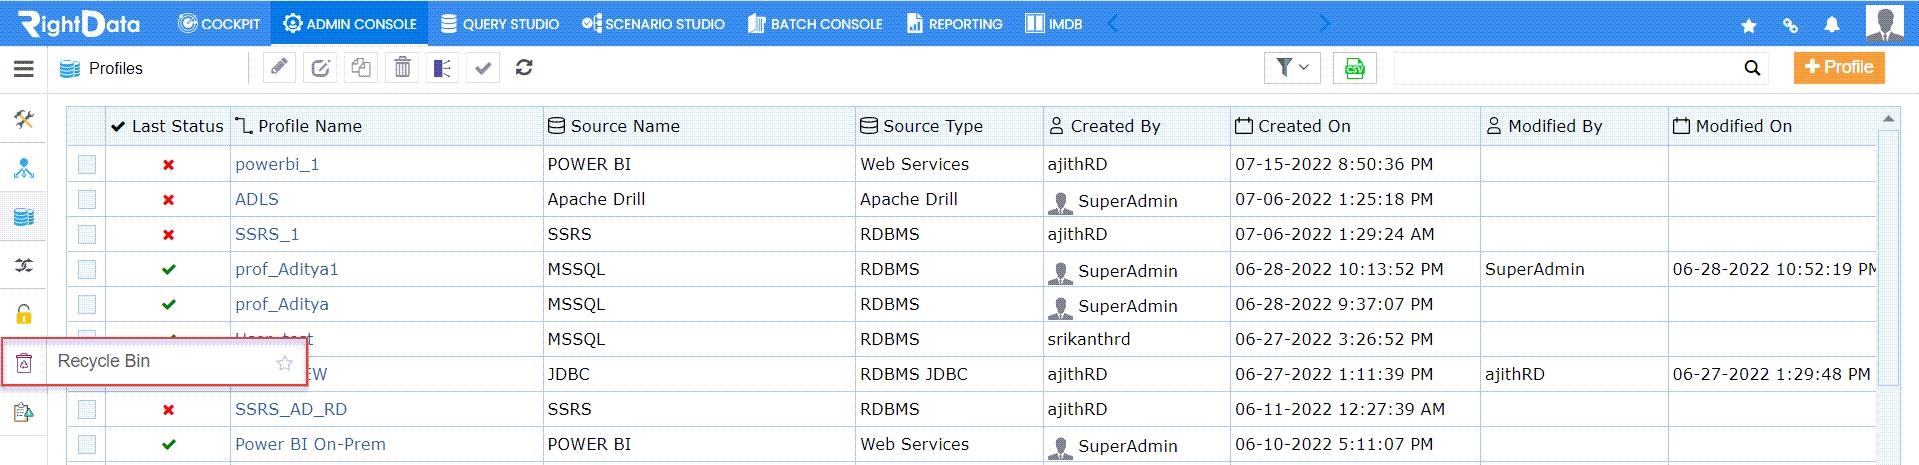Click the refresh icon in toolbar
The image size is (1919, 465).
coord(524,68)
